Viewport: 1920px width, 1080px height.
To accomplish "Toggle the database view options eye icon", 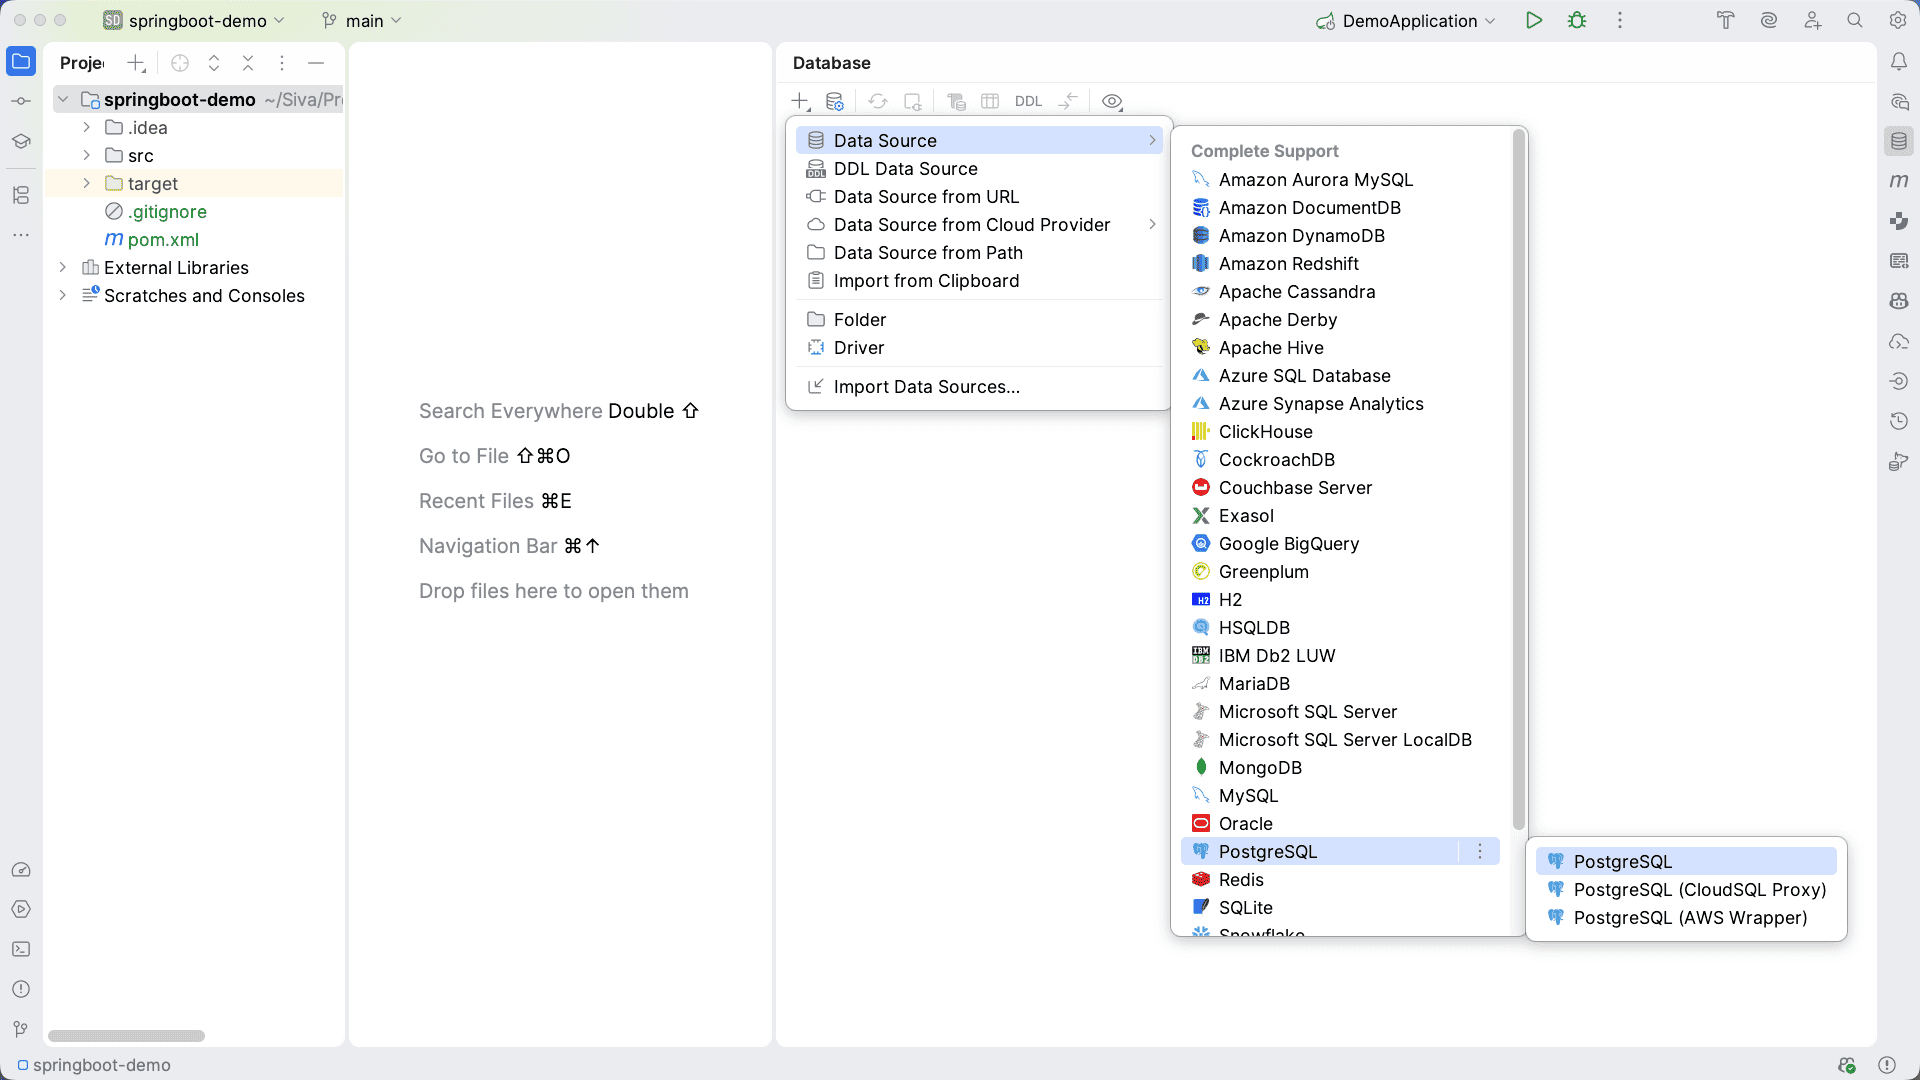I will tap(1112, 101).
